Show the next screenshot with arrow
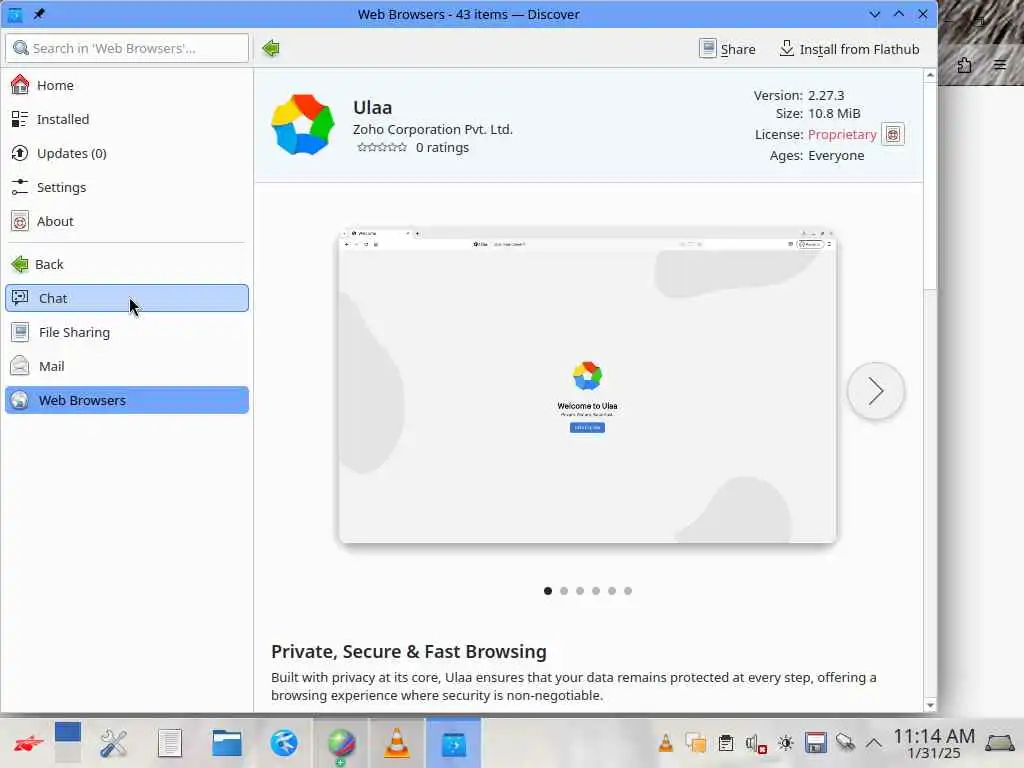This screenshot has height=768, width=1024. pyautogui.click(x=876, y=391)
